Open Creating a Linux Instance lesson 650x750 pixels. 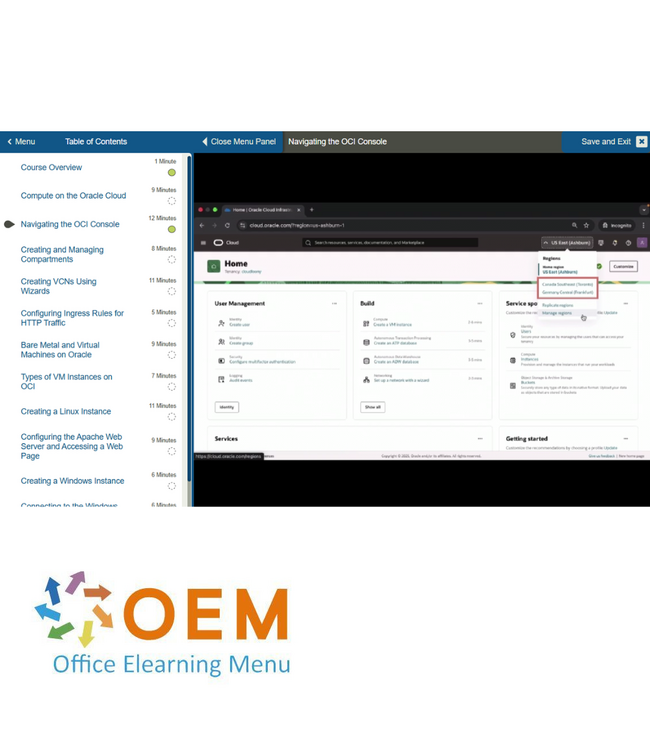point(66,411)
